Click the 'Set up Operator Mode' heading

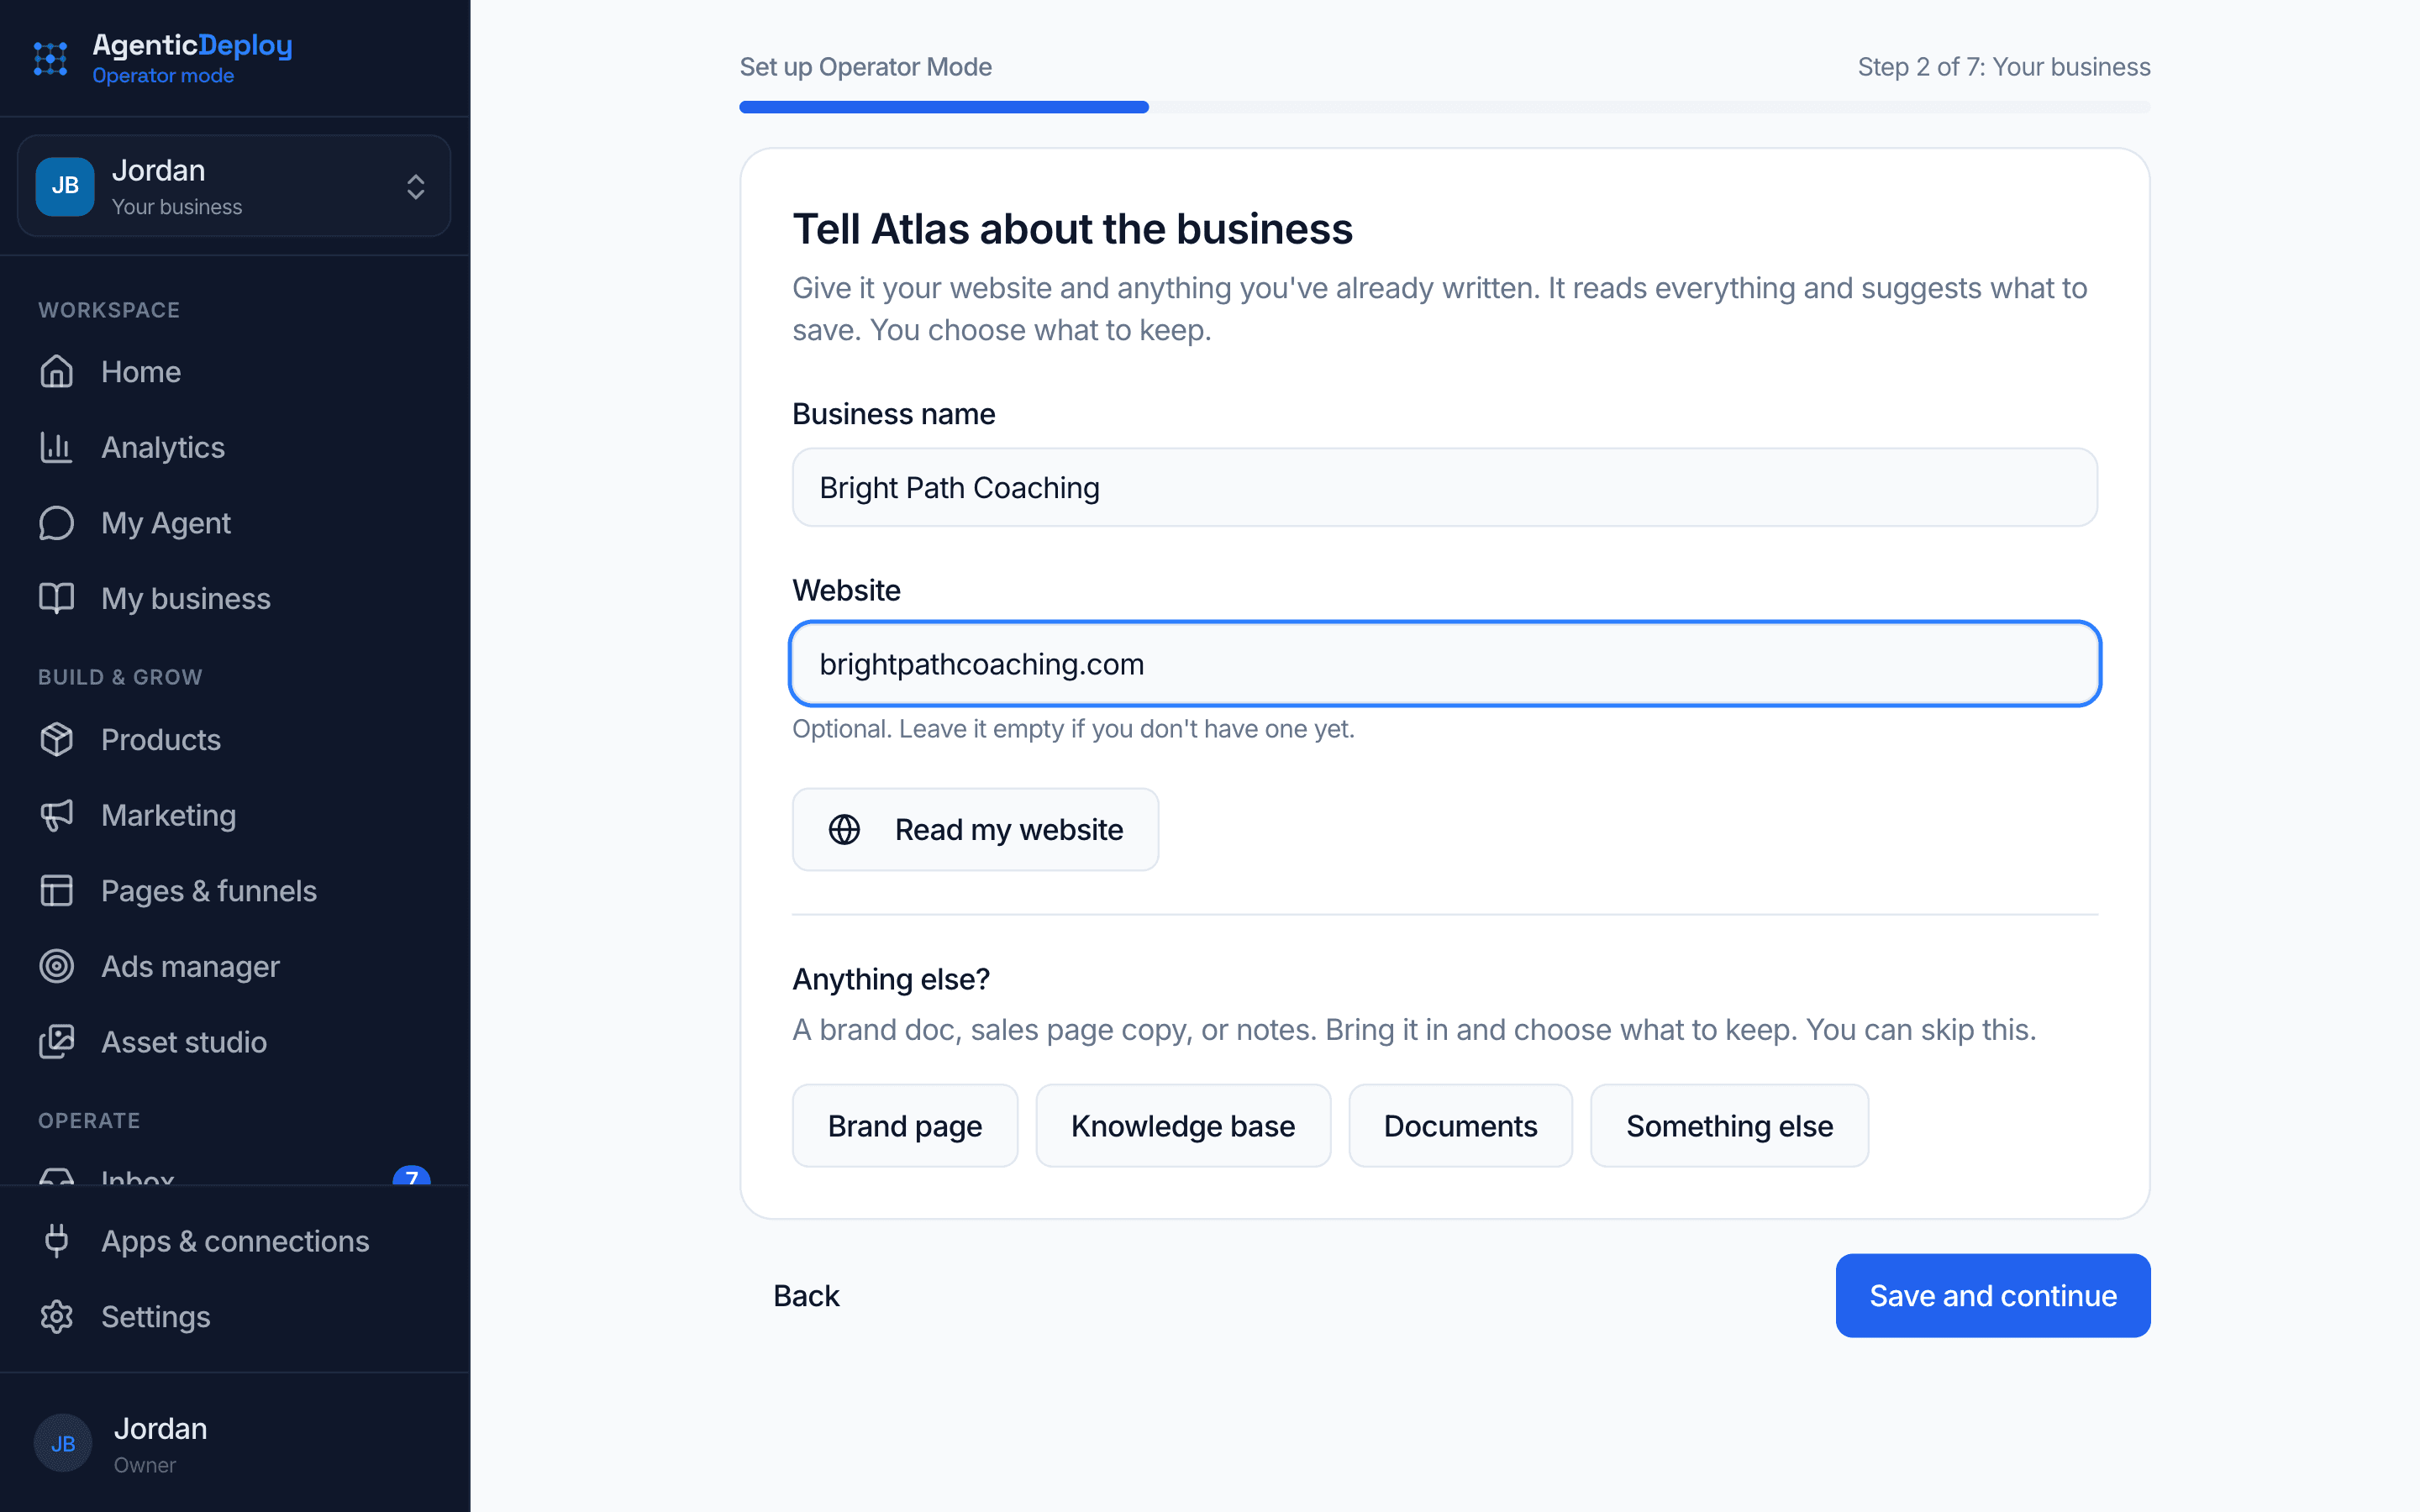coord(866,67)
